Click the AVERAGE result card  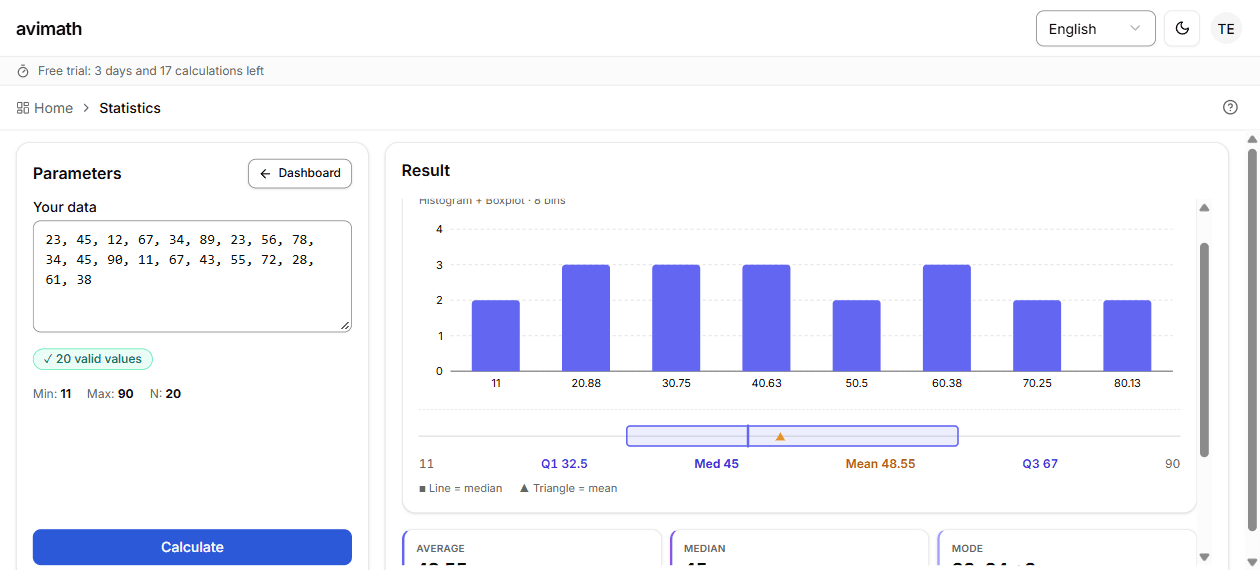click(x=532, y=549)
